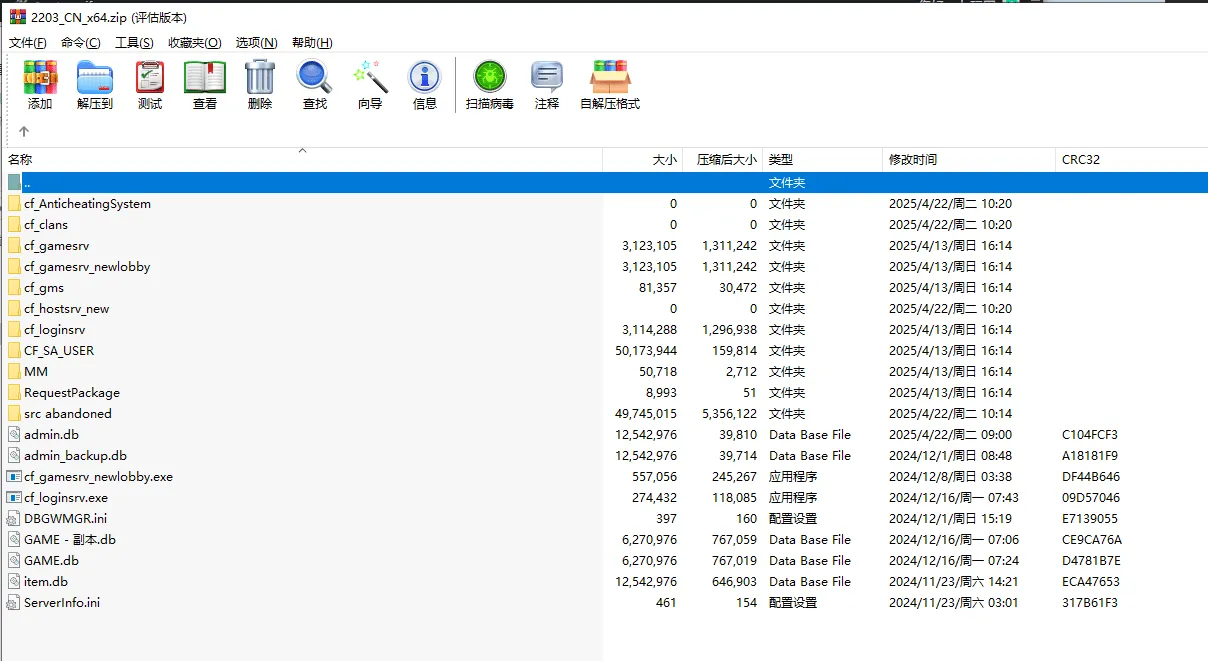
Task: Sort by the CRC32 column header
Action: [1131, 159]
